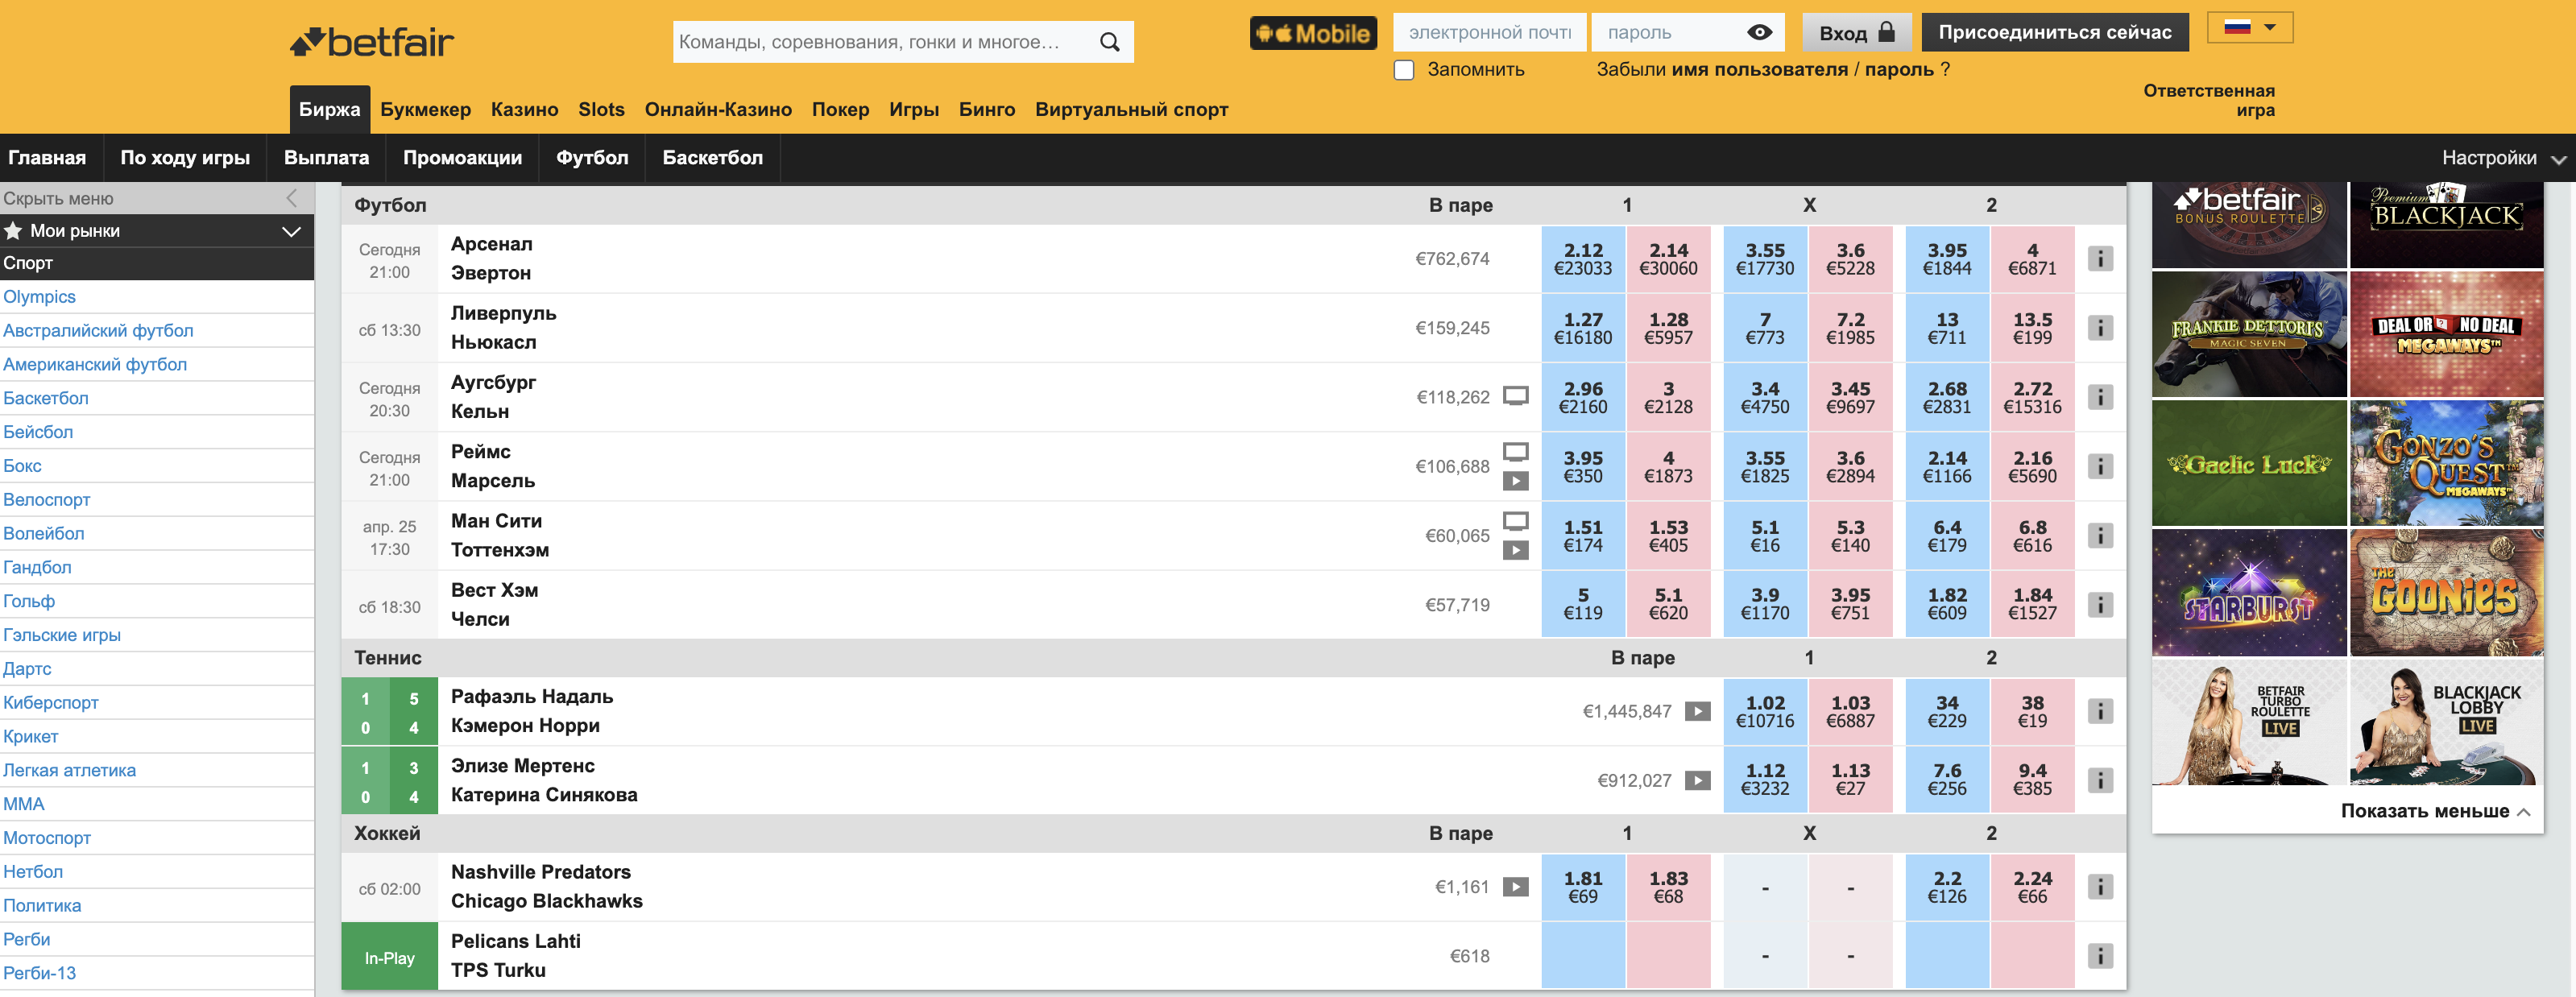Switch to the Биржа tab
Image resolution: width=2576 pixels, height=997 pixels.
coord(329,110)
